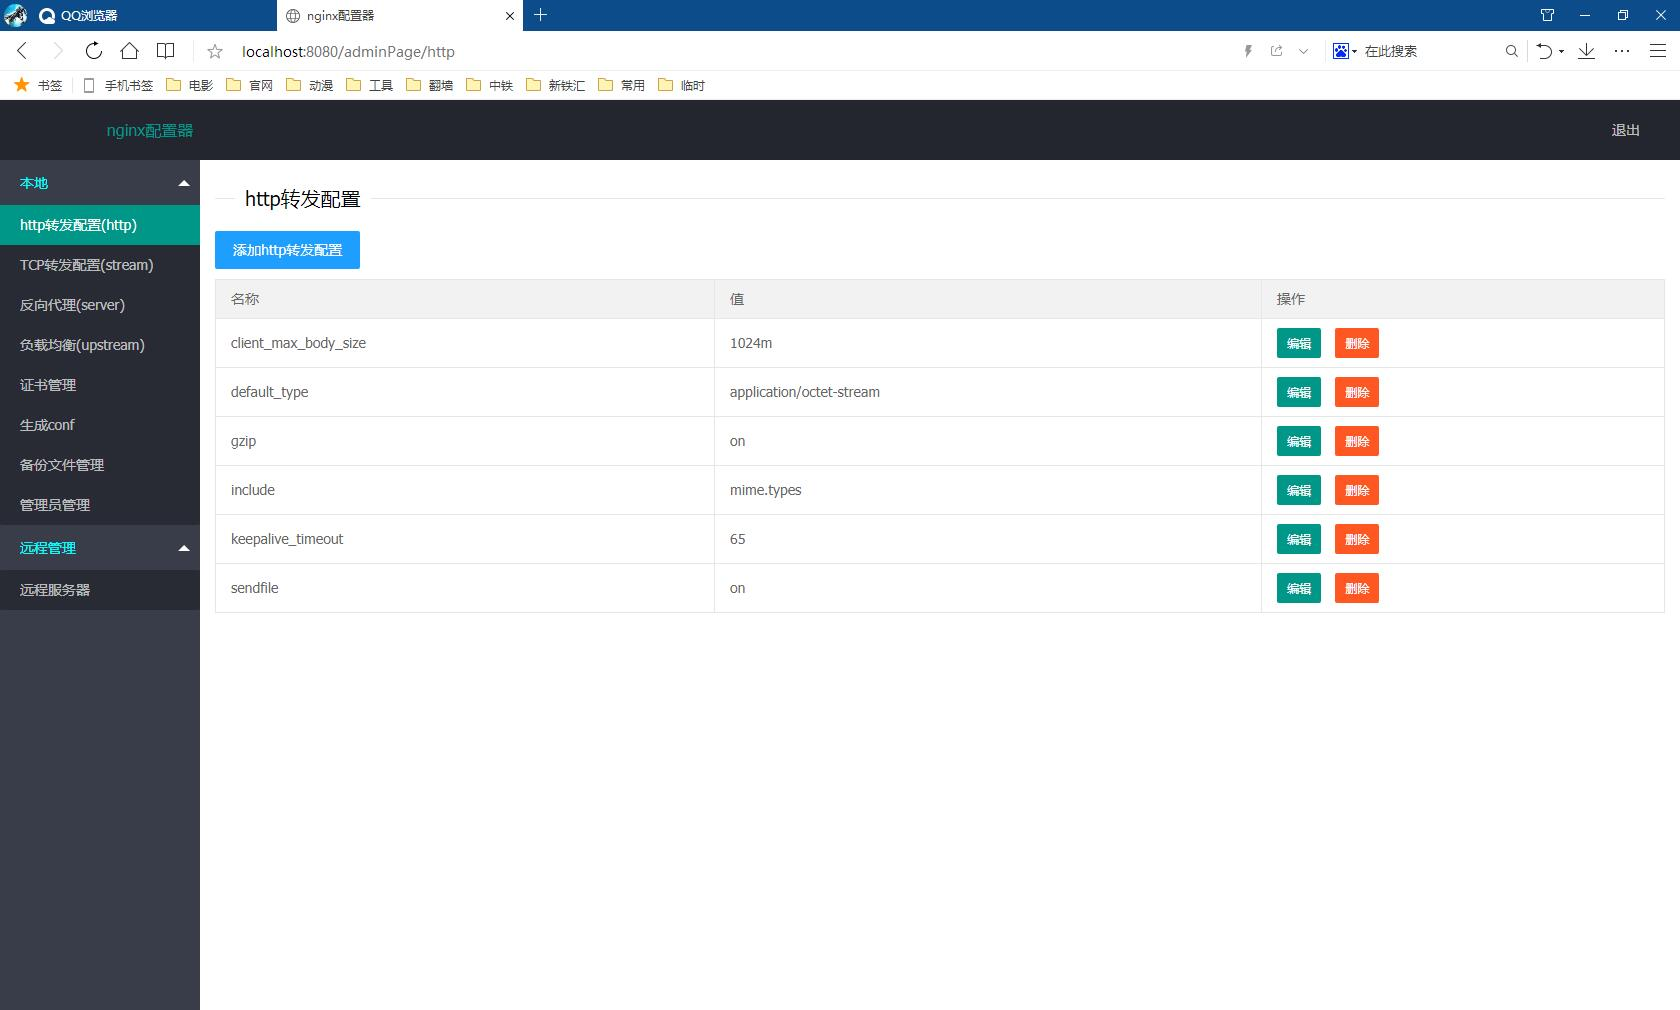Image resolution: width=1680 pixels, height=1010 pixels.
Task: Open the 动漫 bookmark folder
Action: coord(309,85)
